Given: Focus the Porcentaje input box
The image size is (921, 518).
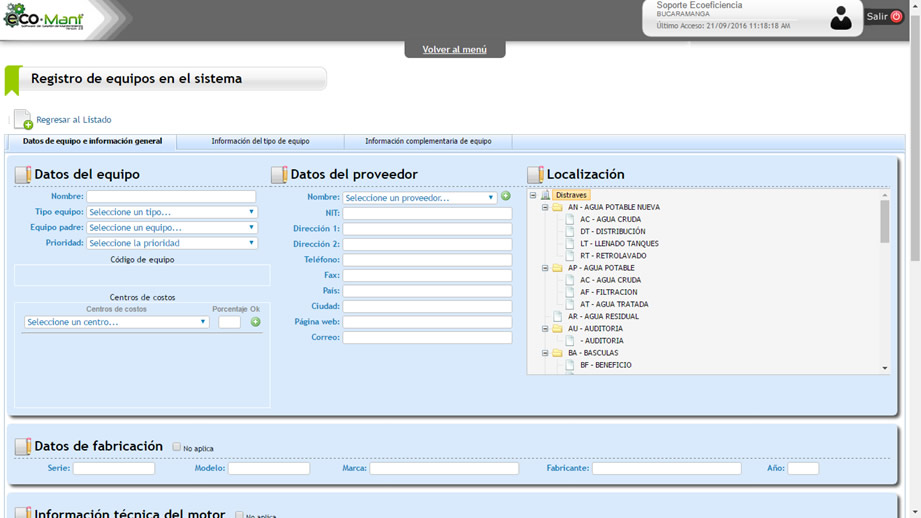Looking at the screenshot, I should tap(230, 322).
